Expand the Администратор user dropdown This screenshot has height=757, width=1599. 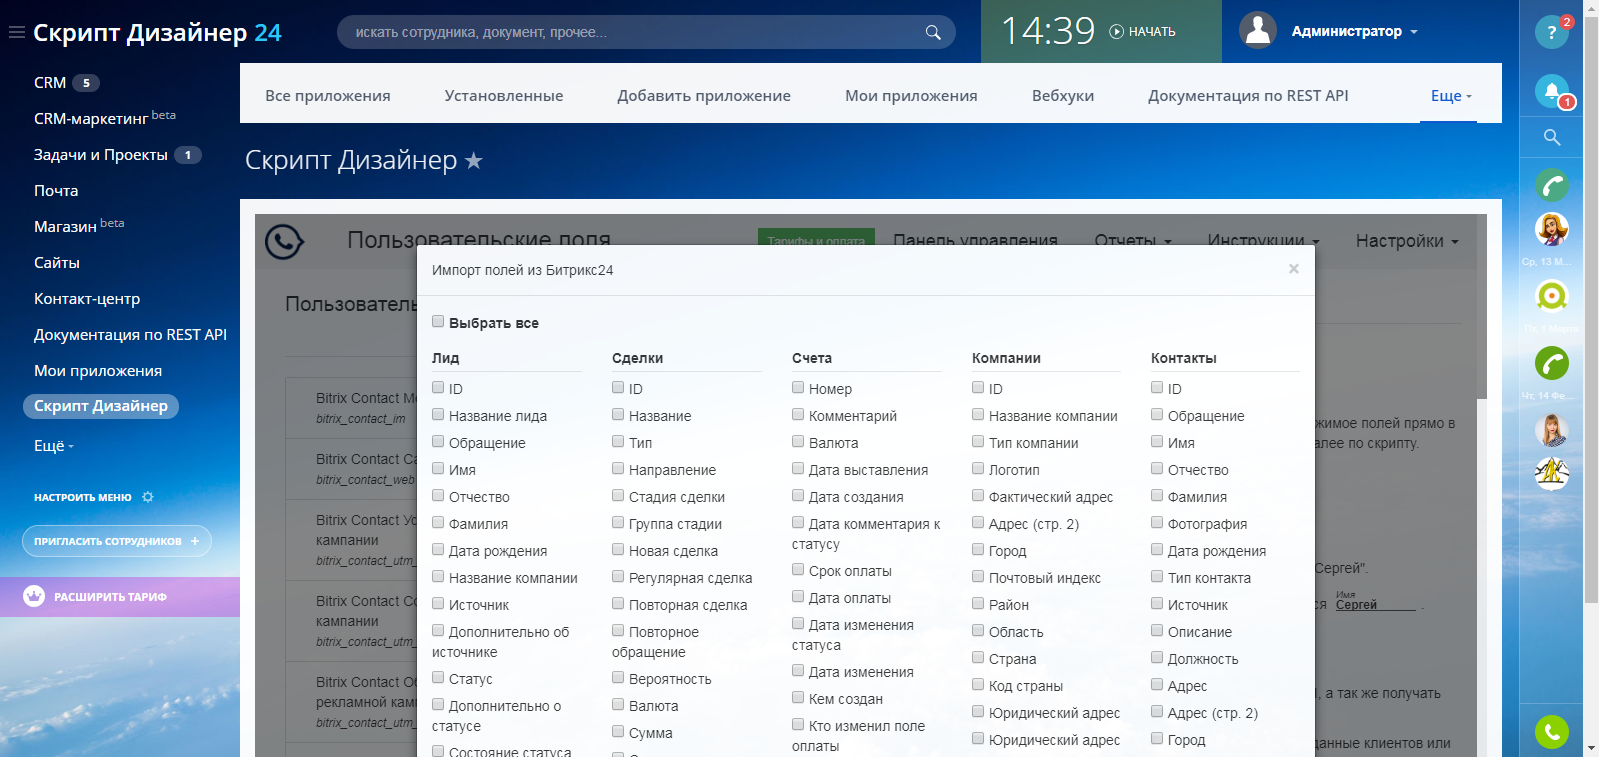pyautogui.click(x=1414, y=32)
